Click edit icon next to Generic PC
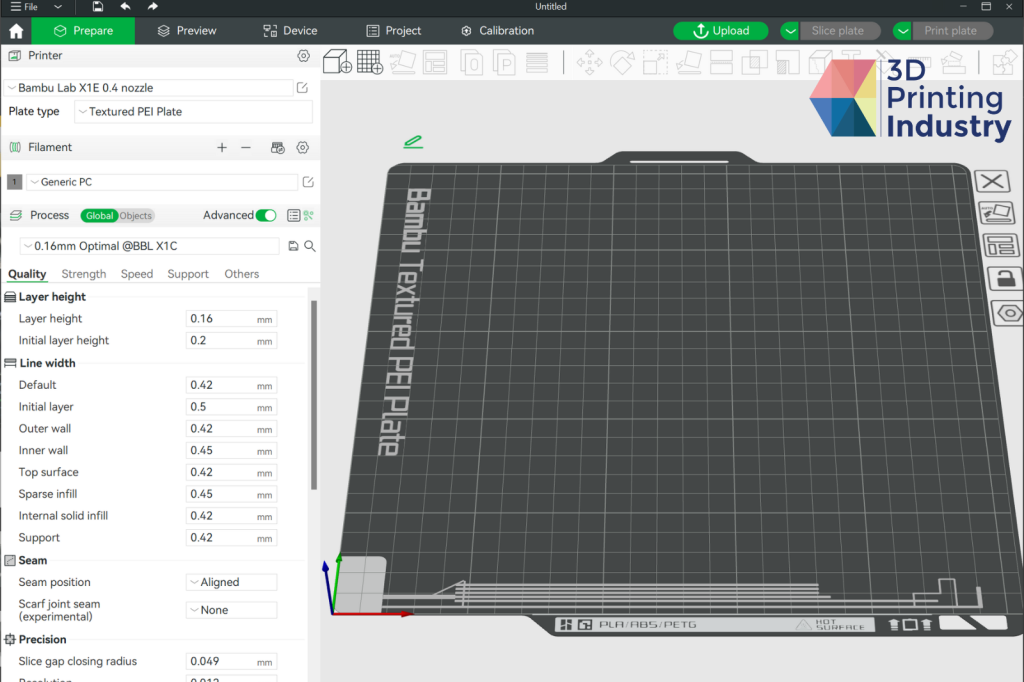Screen dimensions: 1024x682 (x=308, y=182)
